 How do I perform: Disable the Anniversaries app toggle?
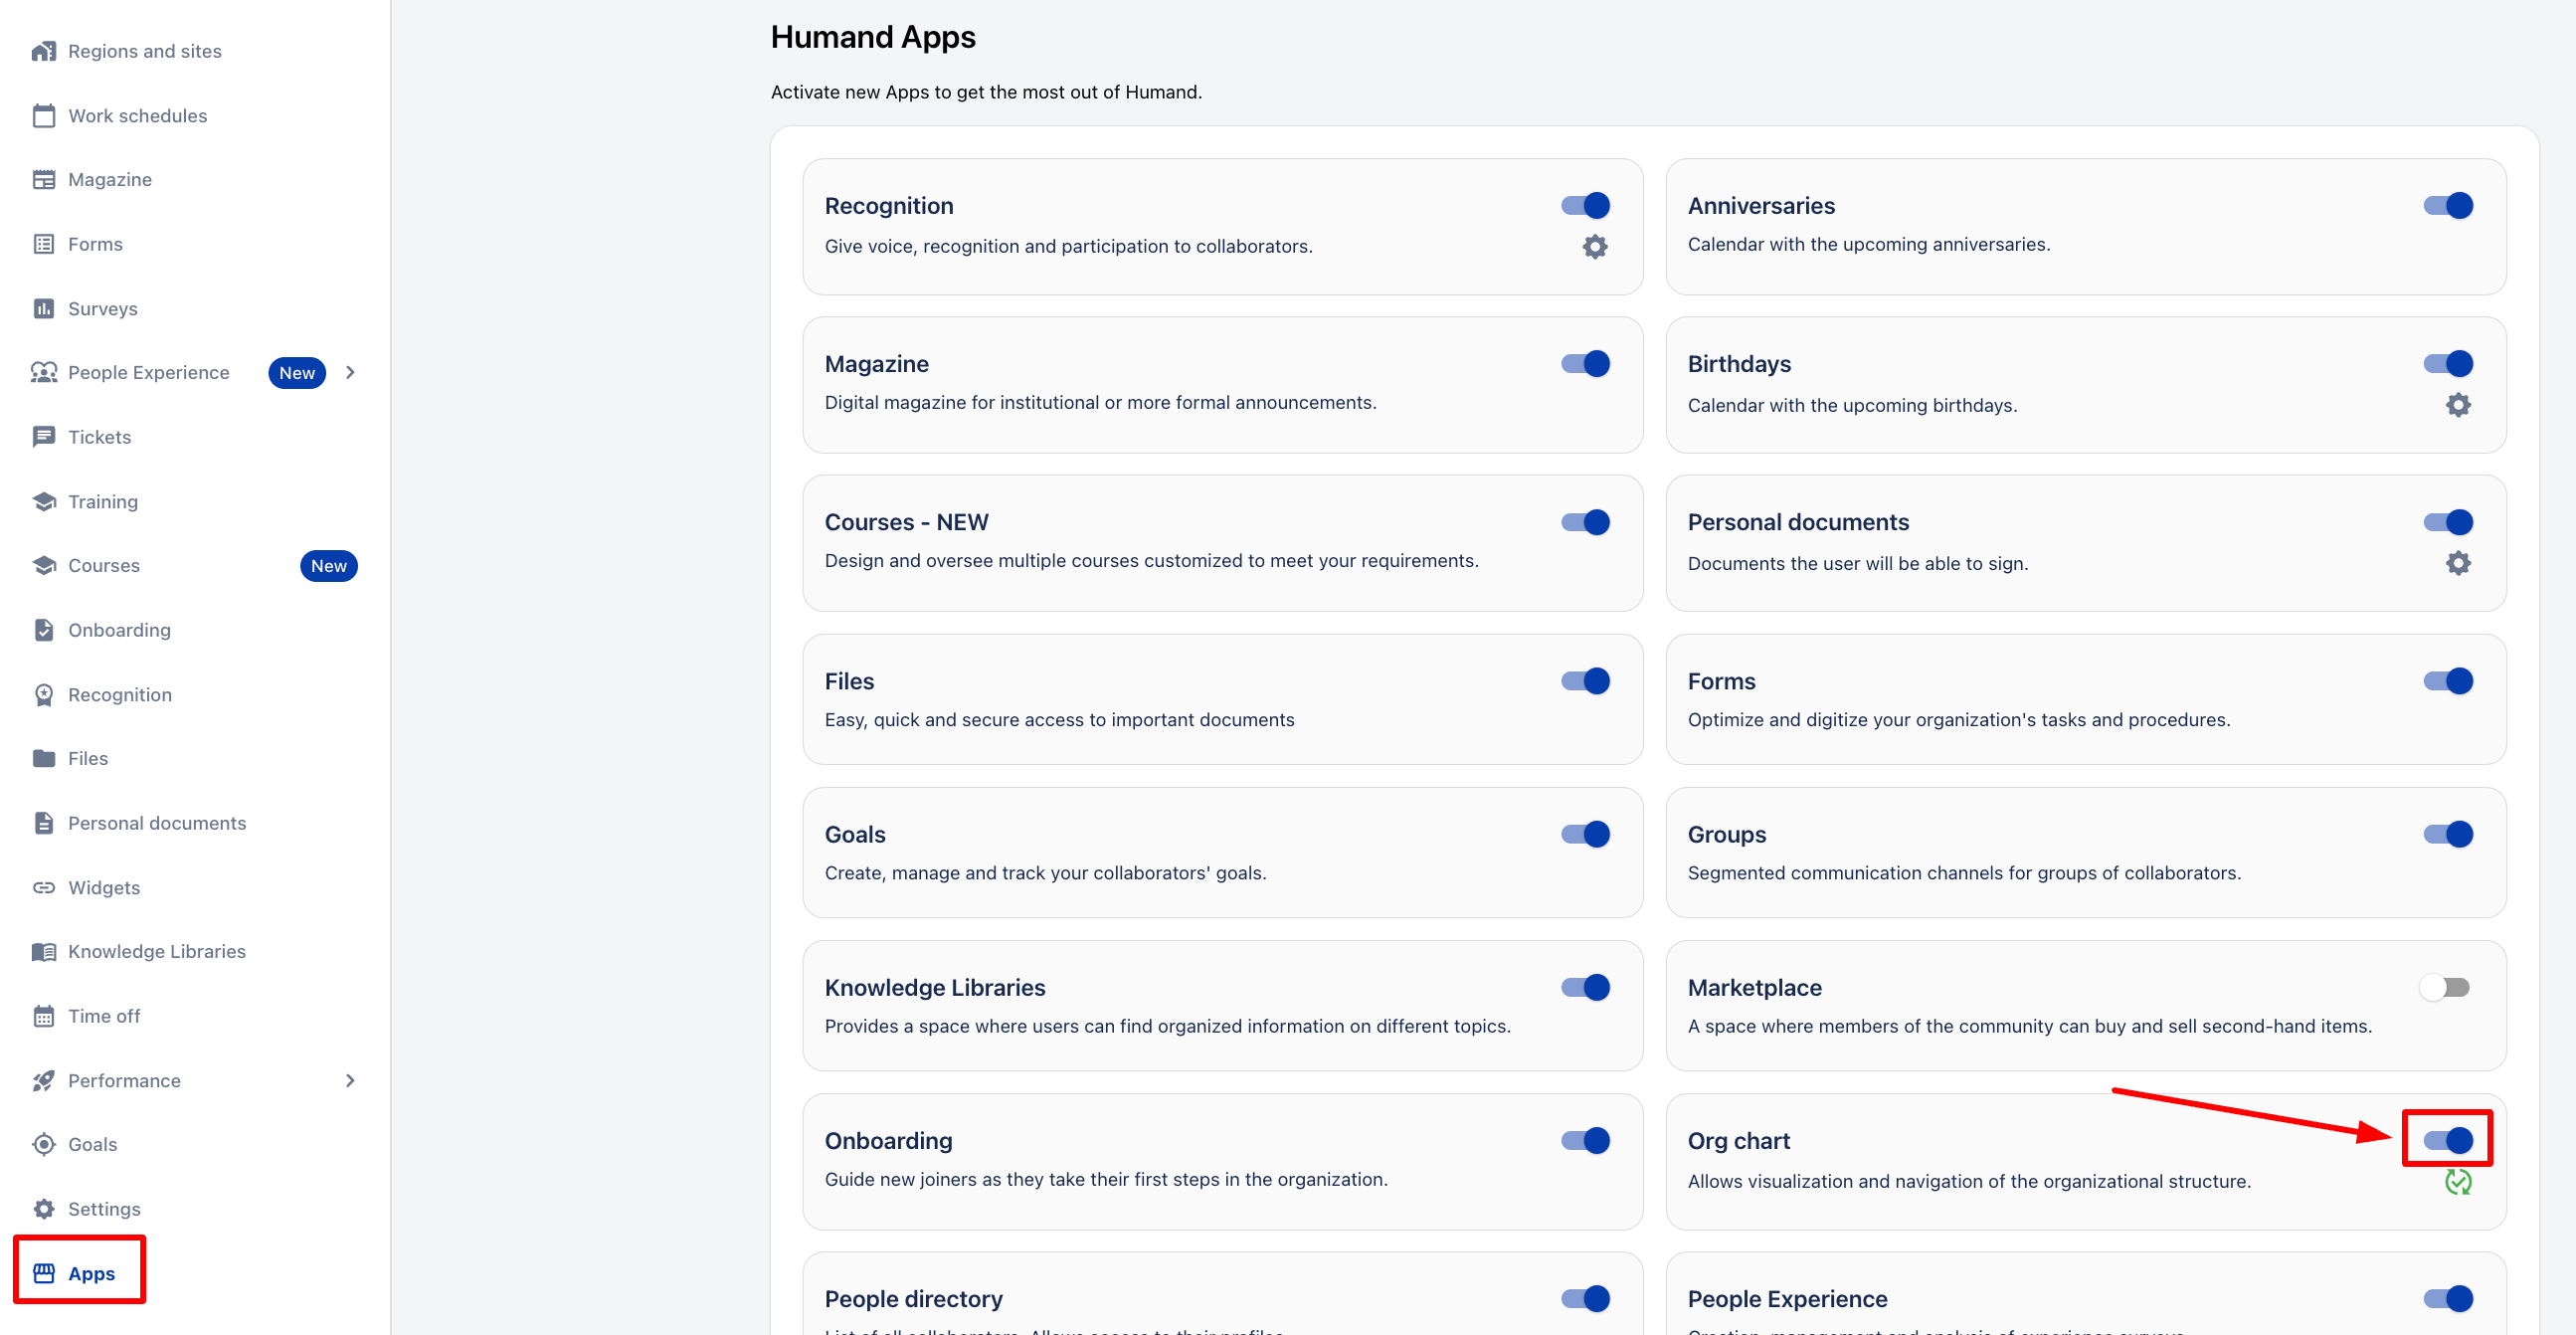[2448, 206]
